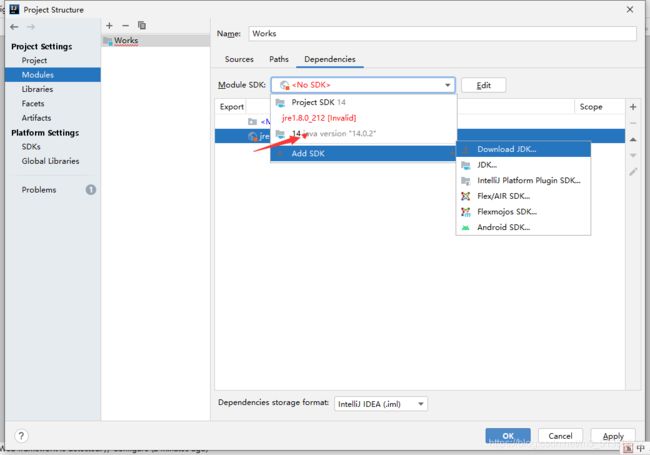
Task: Remove the dependency with the minus icon under Scope
Action: pos(633,123)
